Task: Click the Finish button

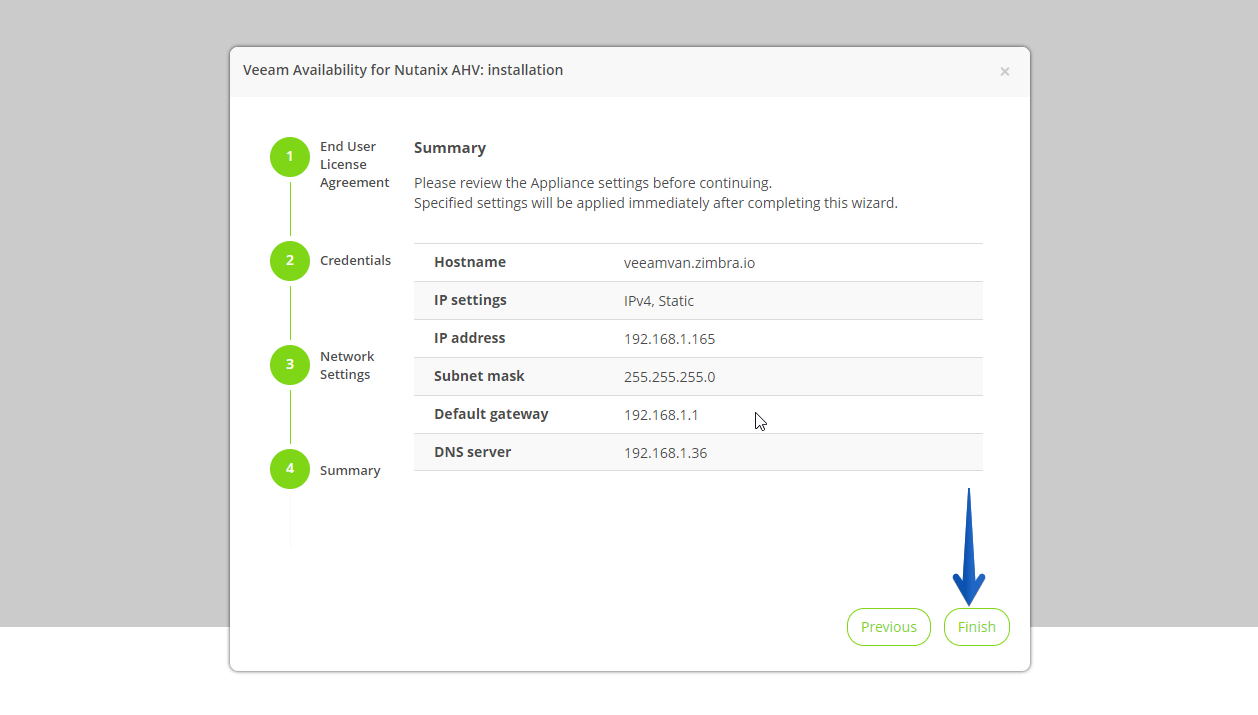Action: point(976,627)
